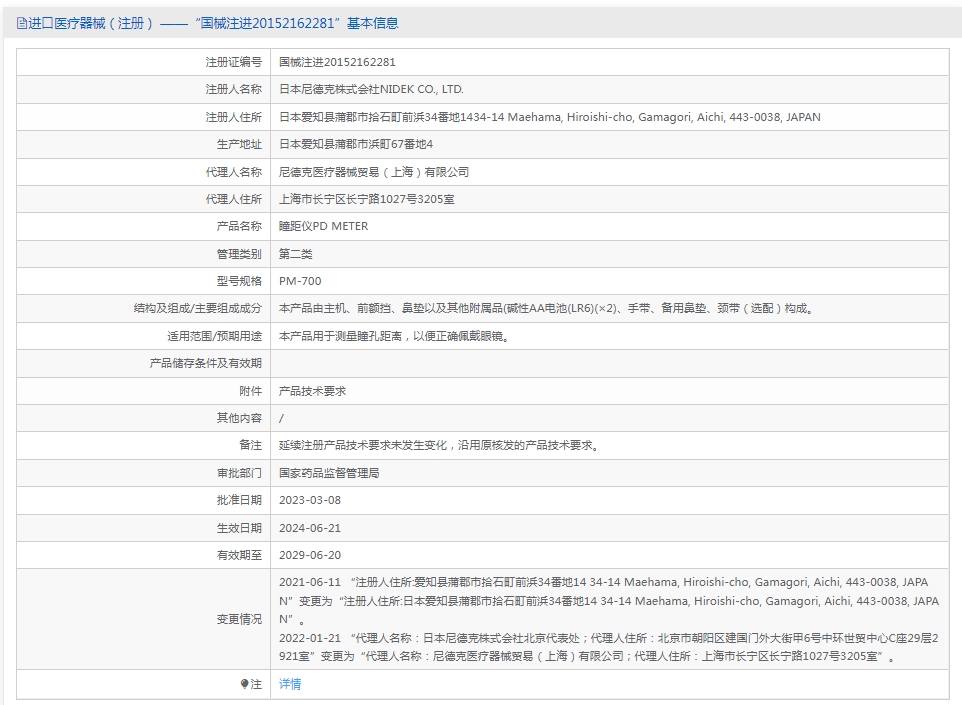962x705 pixels.
Task: Click the document icon beside the page title
Action: coord(22,23)
